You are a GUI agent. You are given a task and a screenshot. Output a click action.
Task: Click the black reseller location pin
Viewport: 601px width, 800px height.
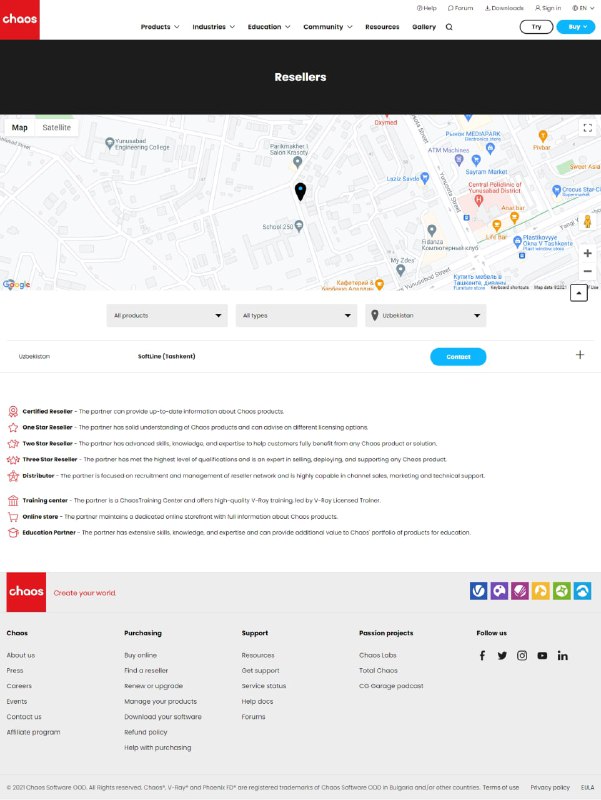pos(300,191)
